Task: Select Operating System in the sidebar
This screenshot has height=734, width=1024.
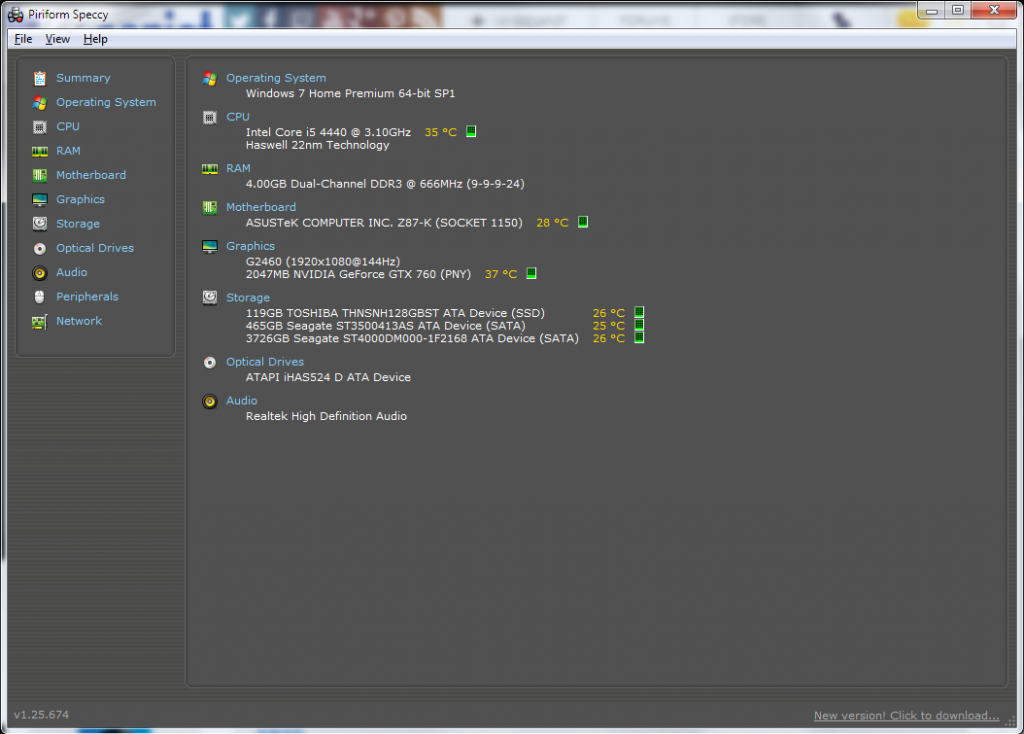Action: pyautogui.click(x=106, y=103)
